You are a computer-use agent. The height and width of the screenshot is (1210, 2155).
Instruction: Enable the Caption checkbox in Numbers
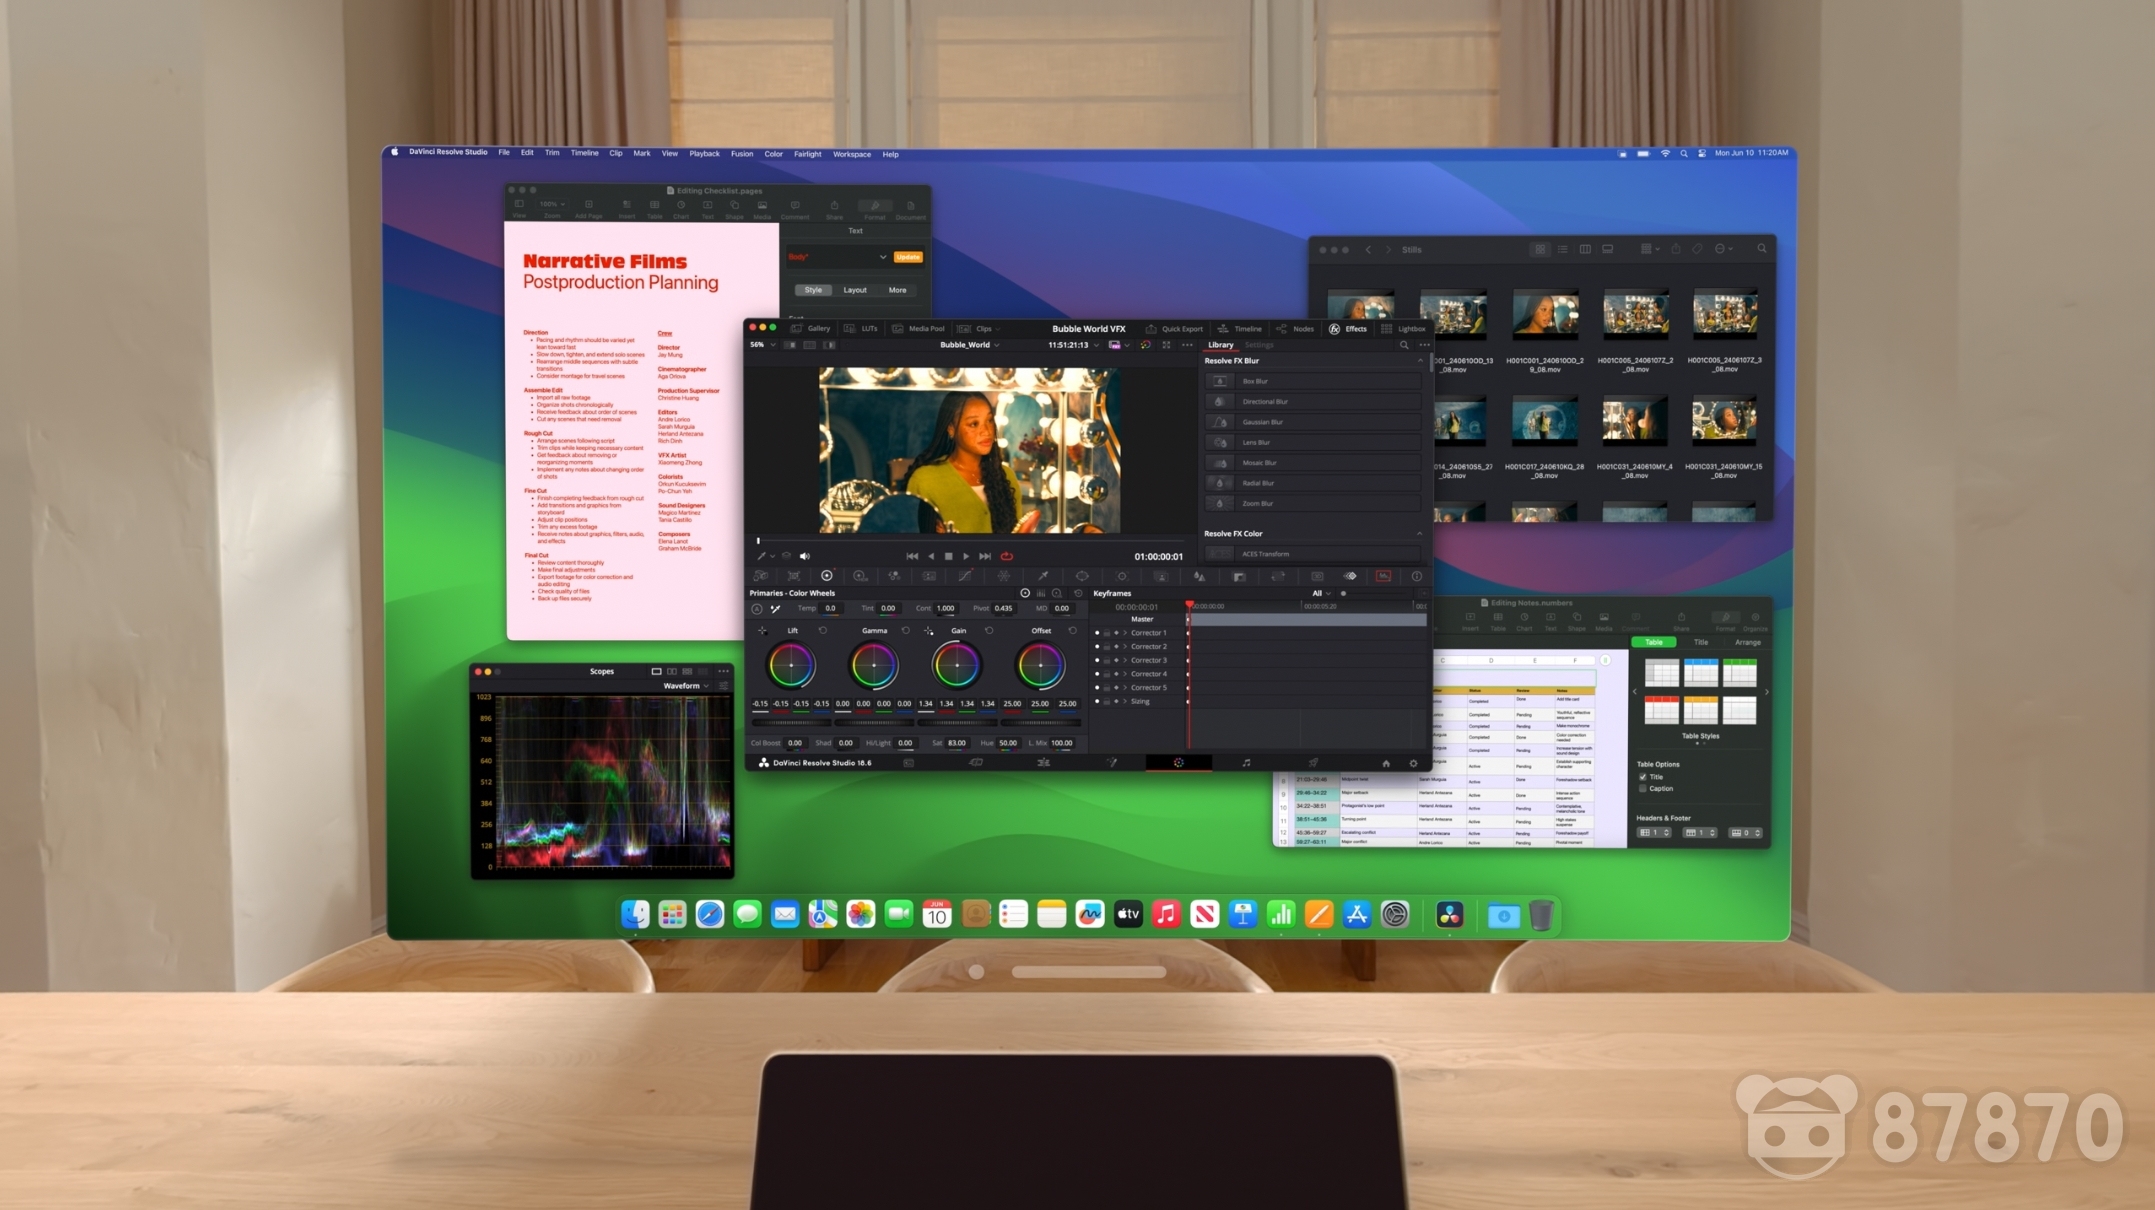(1642, 789)
